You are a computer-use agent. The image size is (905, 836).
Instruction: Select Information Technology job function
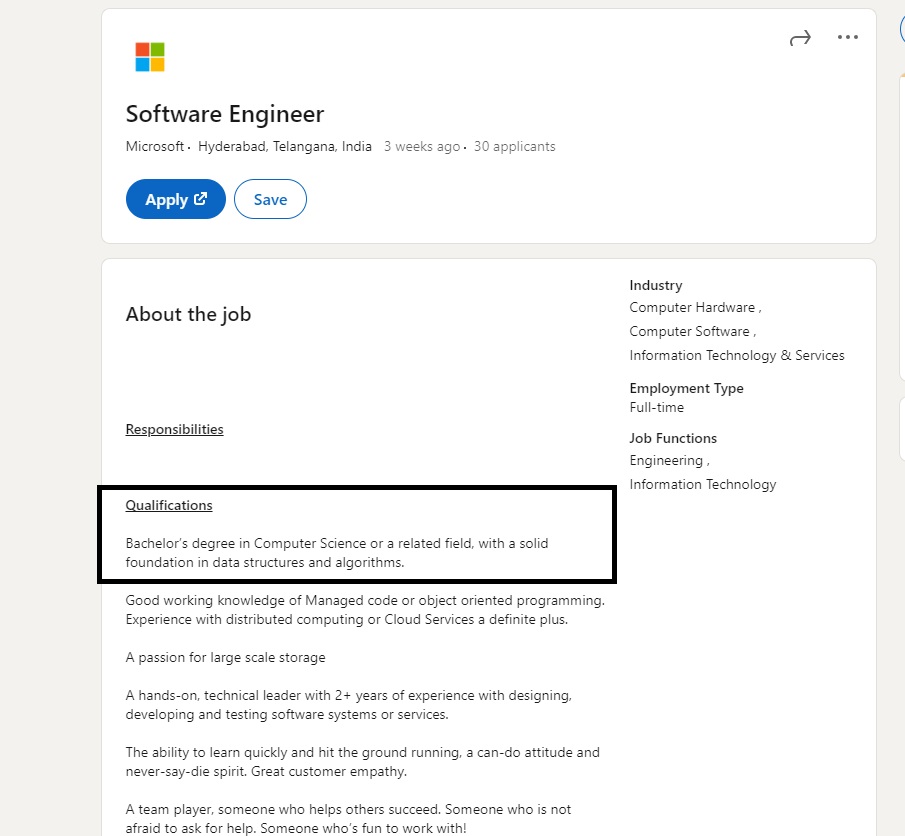click(x=702, y=484)
